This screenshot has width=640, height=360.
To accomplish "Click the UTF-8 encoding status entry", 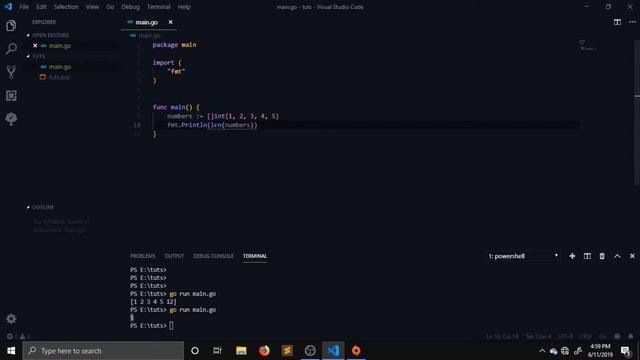I will coord(565,336).
